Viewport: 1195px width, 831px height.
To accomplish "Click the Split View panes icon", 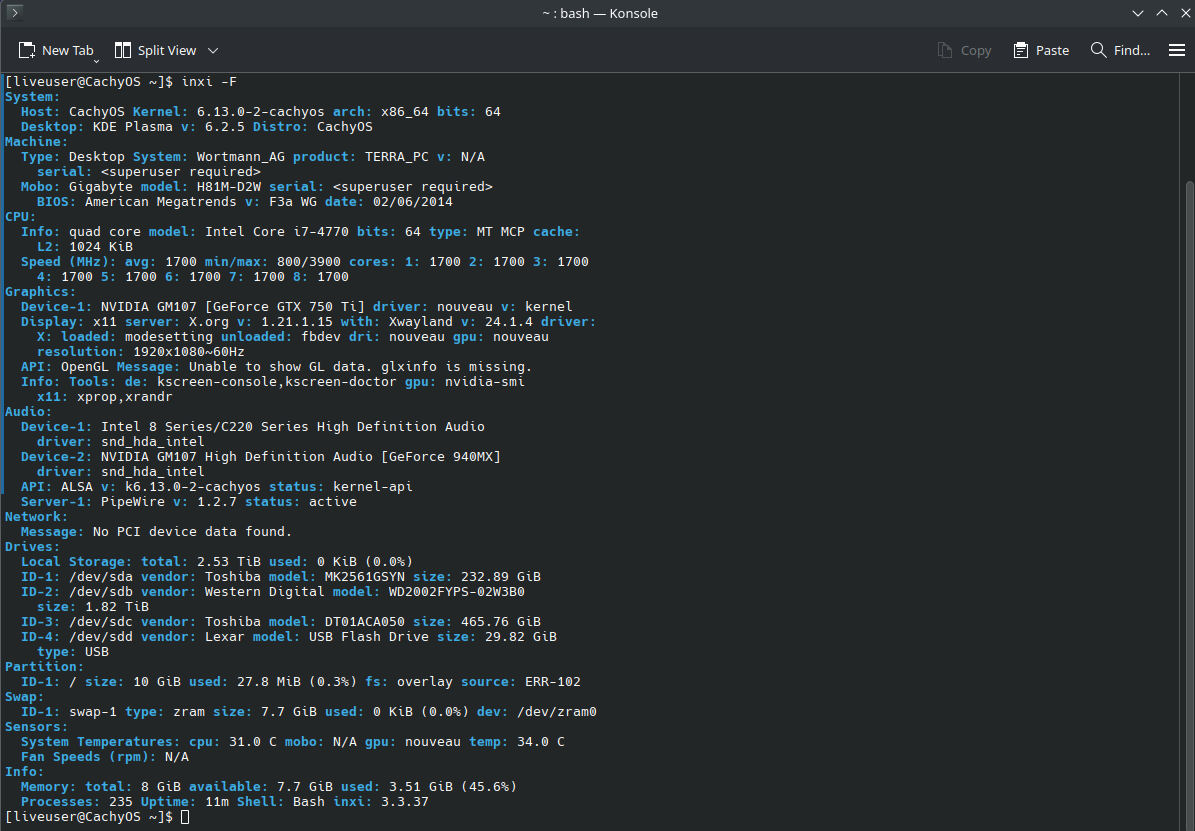I will tap(123, 50).
